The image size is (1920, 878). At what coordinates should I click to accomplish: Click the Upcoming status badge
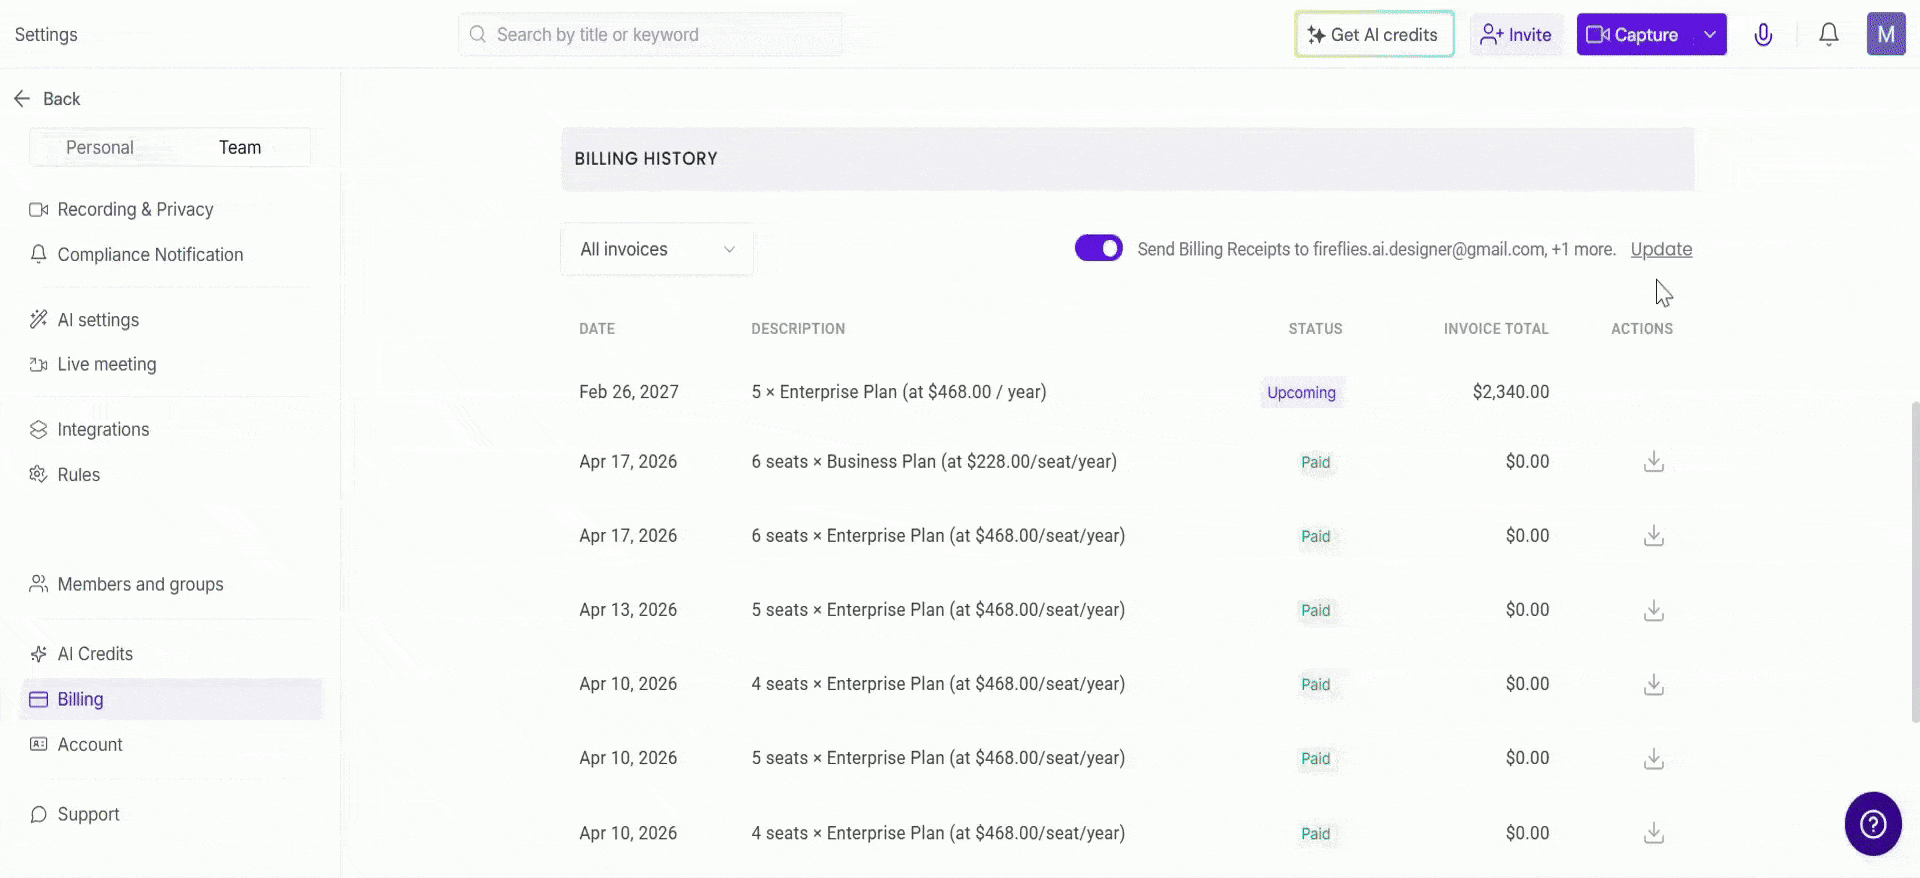(x=1301, y=392)
